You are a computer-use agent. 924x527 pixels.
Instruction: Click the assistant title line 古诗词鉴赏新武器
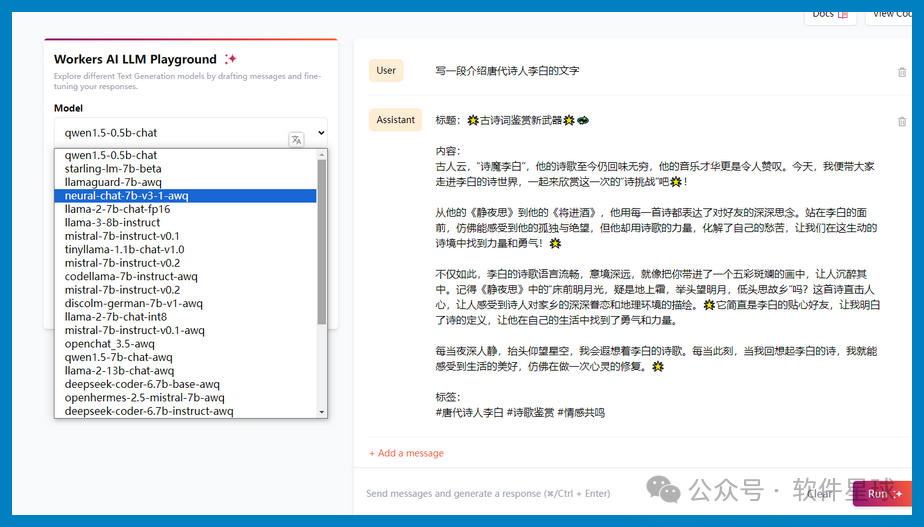(x=512, y=120)
